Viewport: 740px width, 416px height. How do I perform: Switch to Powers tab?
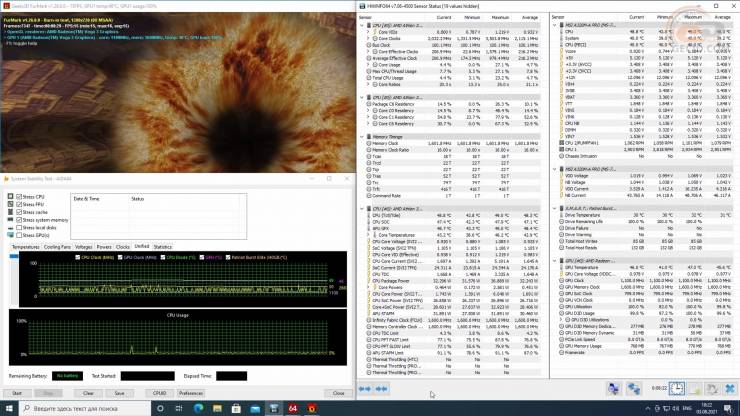104,247
